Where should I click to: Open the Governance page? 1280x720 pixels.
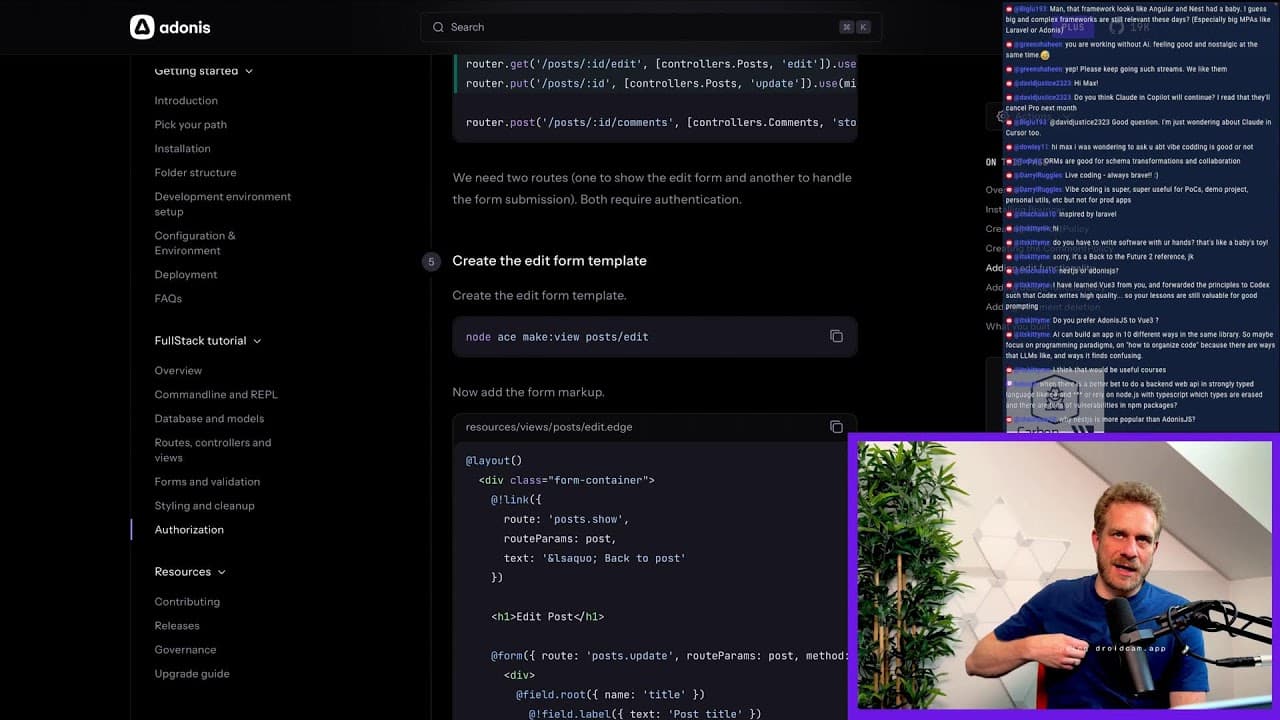tap(185, 650)
